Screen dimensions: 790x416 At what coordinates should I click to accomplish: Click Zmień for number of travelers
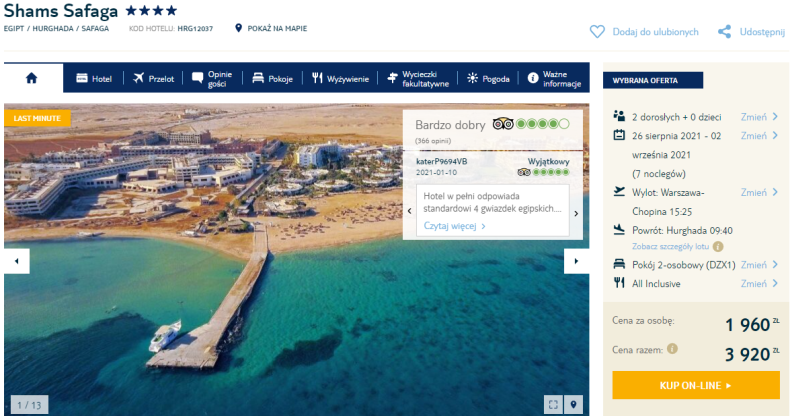click(753, 117)
